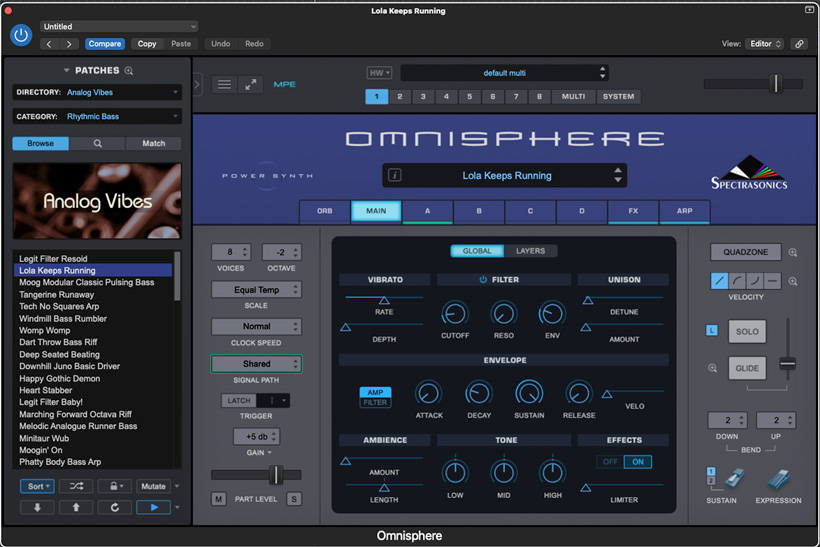Mute the part with M button

(x=219, y=499)
